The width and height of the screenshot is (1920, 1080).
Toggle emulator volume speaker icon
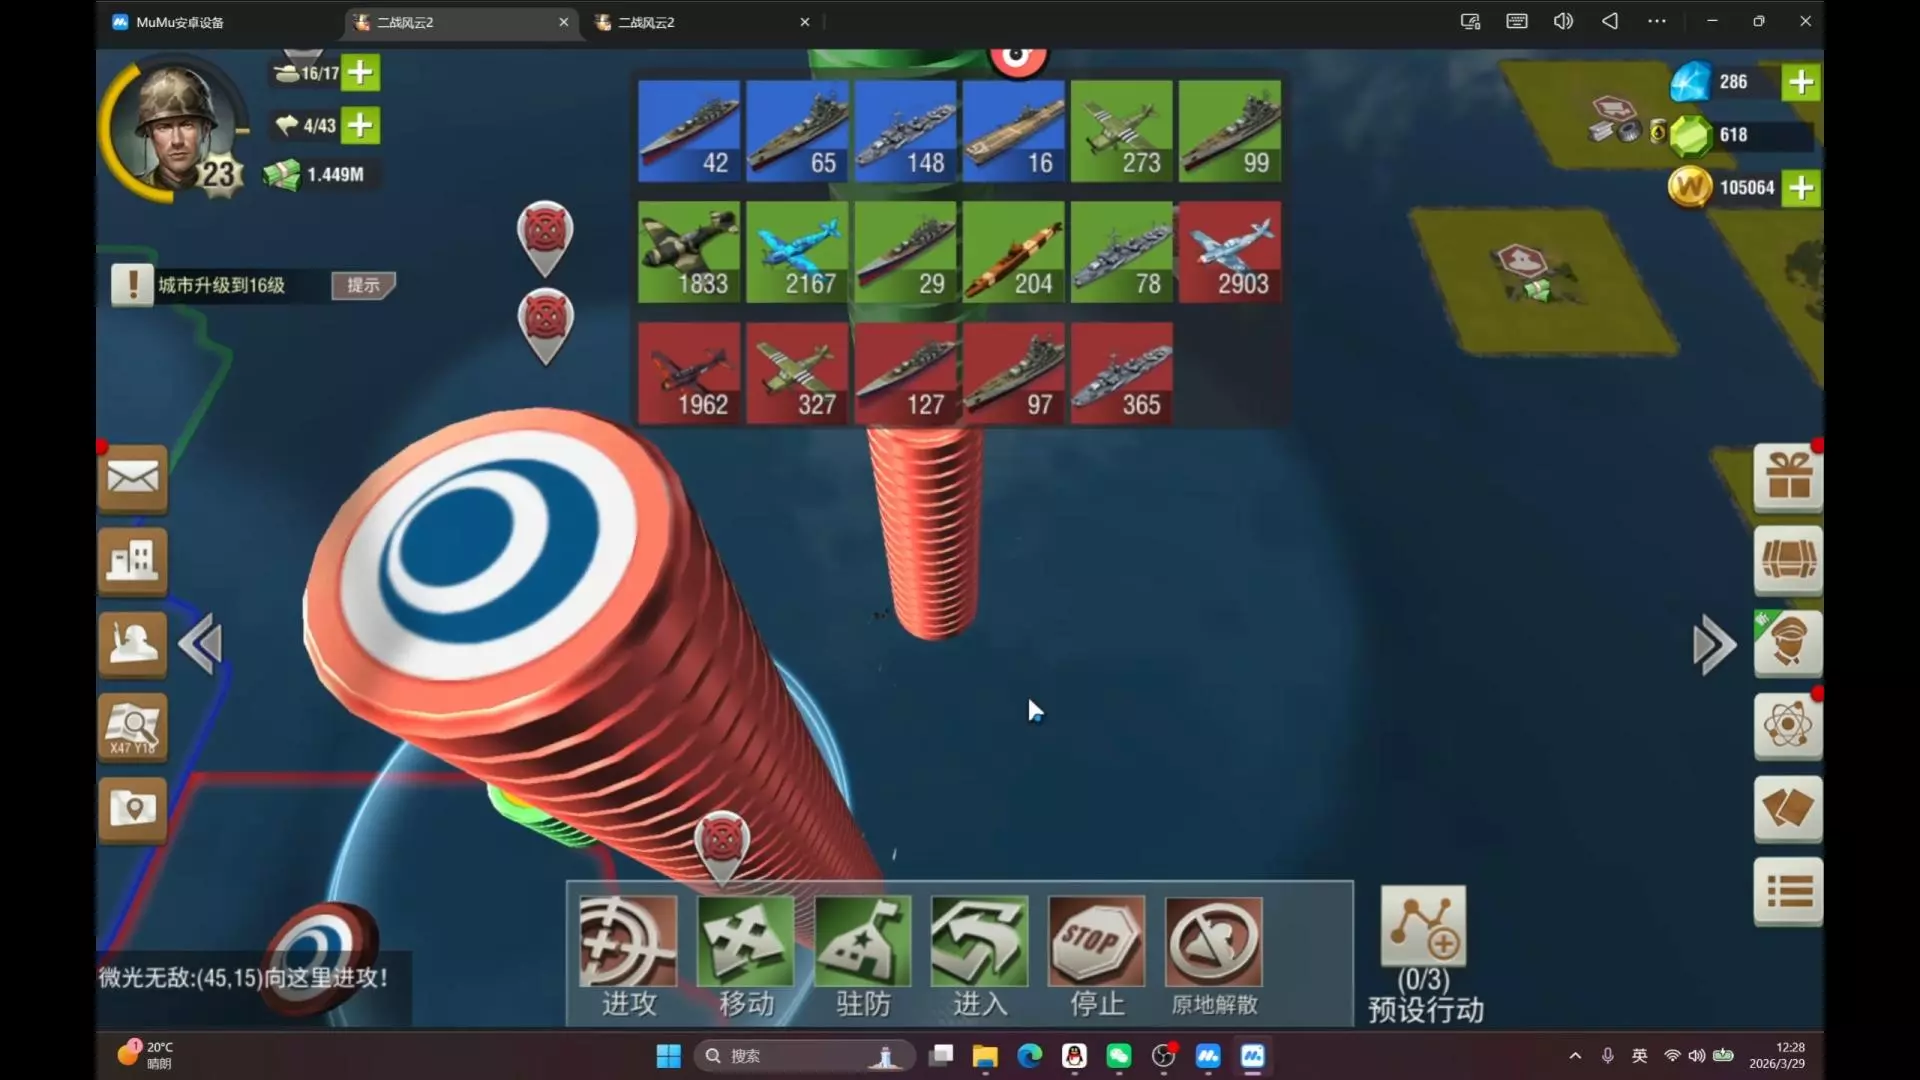click(x=1563, y=21)
